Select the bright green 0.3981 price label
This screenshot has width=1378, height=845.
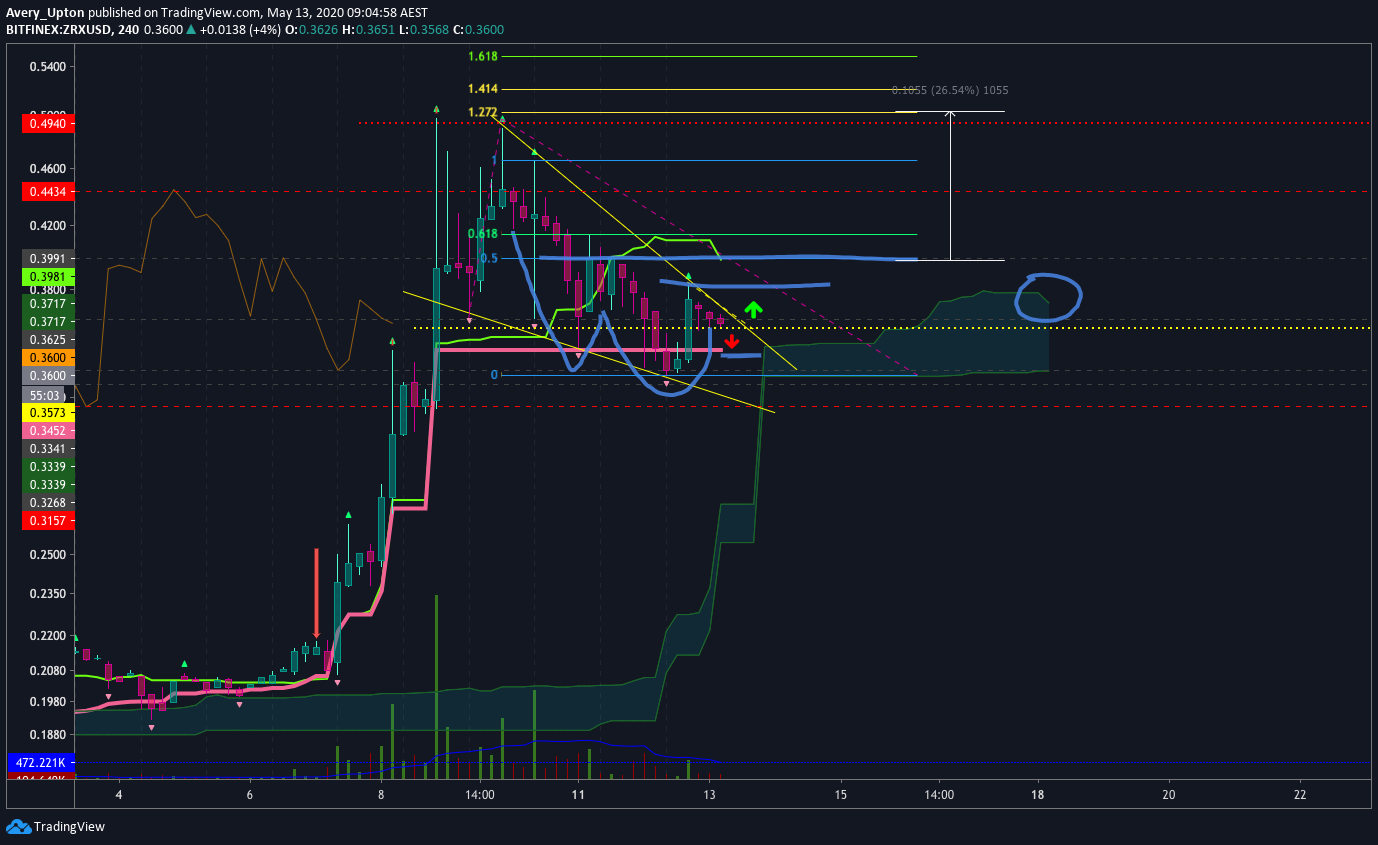tap(47, 277)
